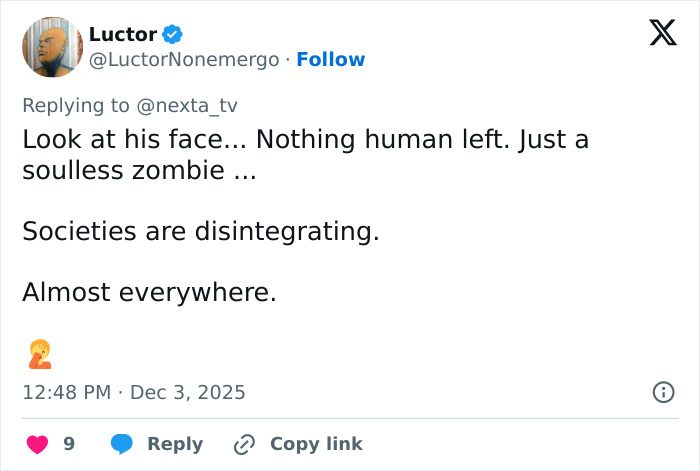
Task: Click the "Almost everywhere." line of text
Action: coord(149,293)
